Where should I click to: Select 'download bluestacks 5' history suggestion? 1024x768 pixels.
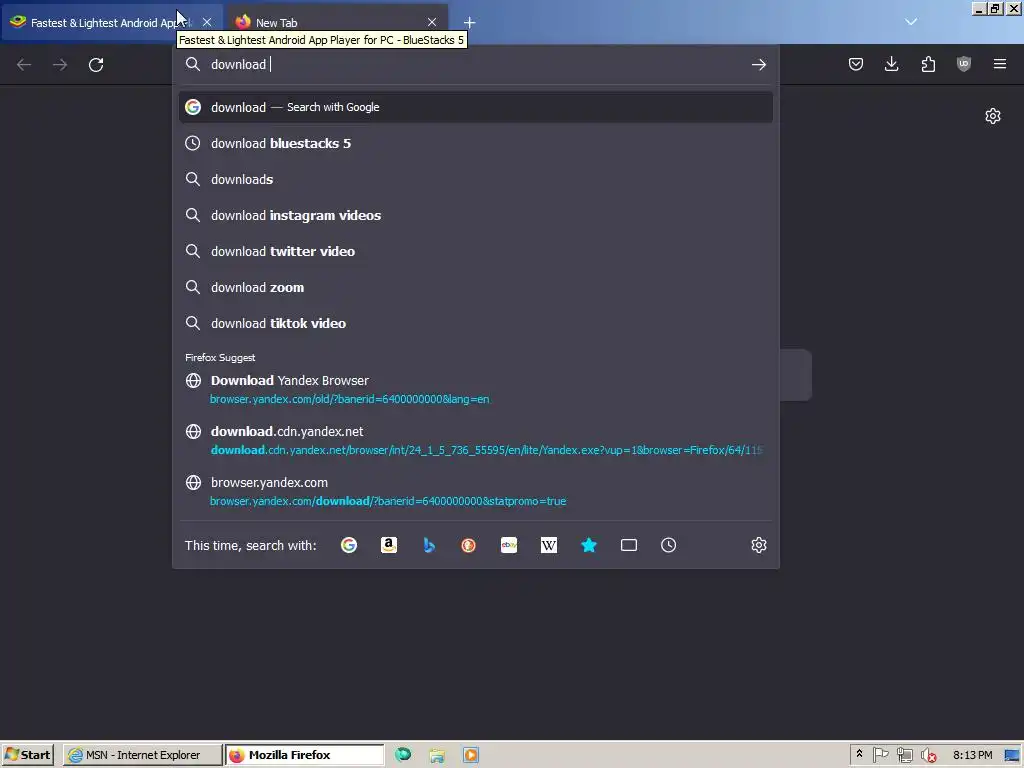click(475, 144)
